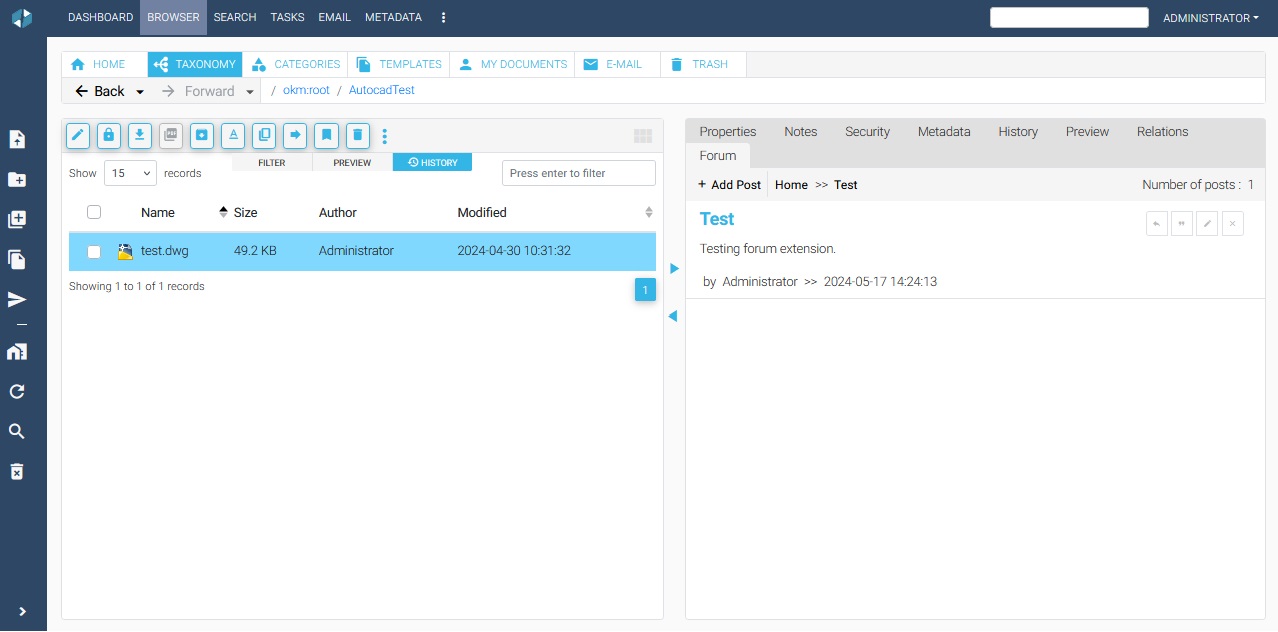Screen dimensions: 1278x632
Task: Switch to the TEMPLATES tab
Action: pyautogui.click(x=398, y=64)
